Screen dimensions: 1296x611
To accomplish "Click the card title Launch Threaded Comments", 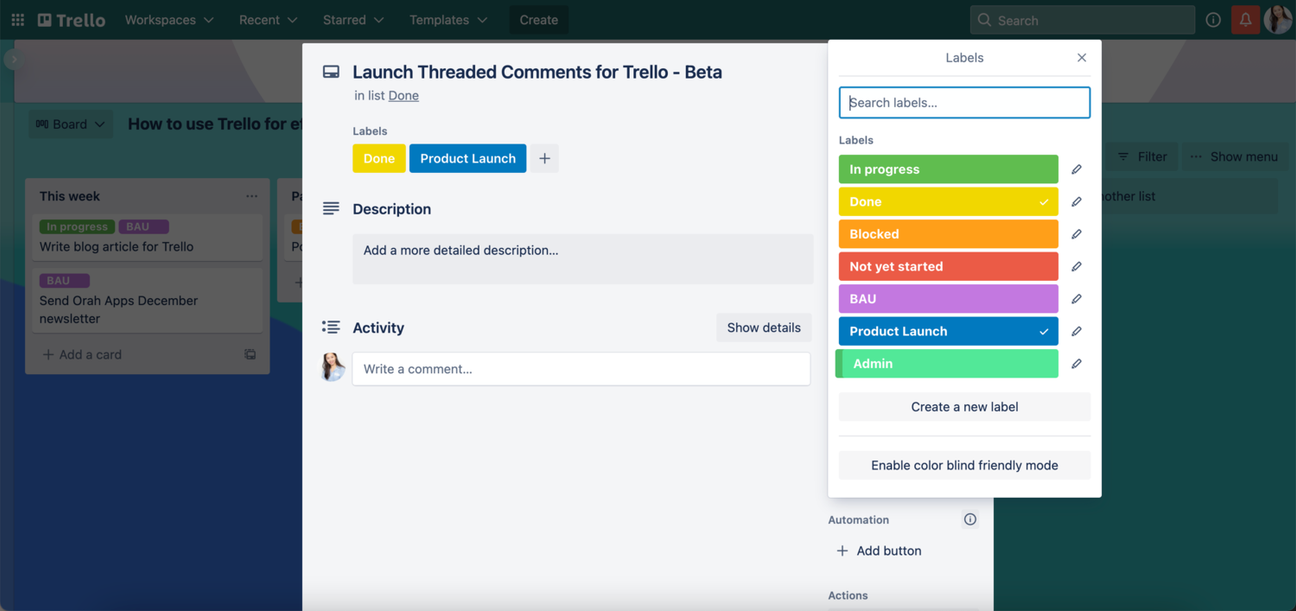I will coord(537,72).
